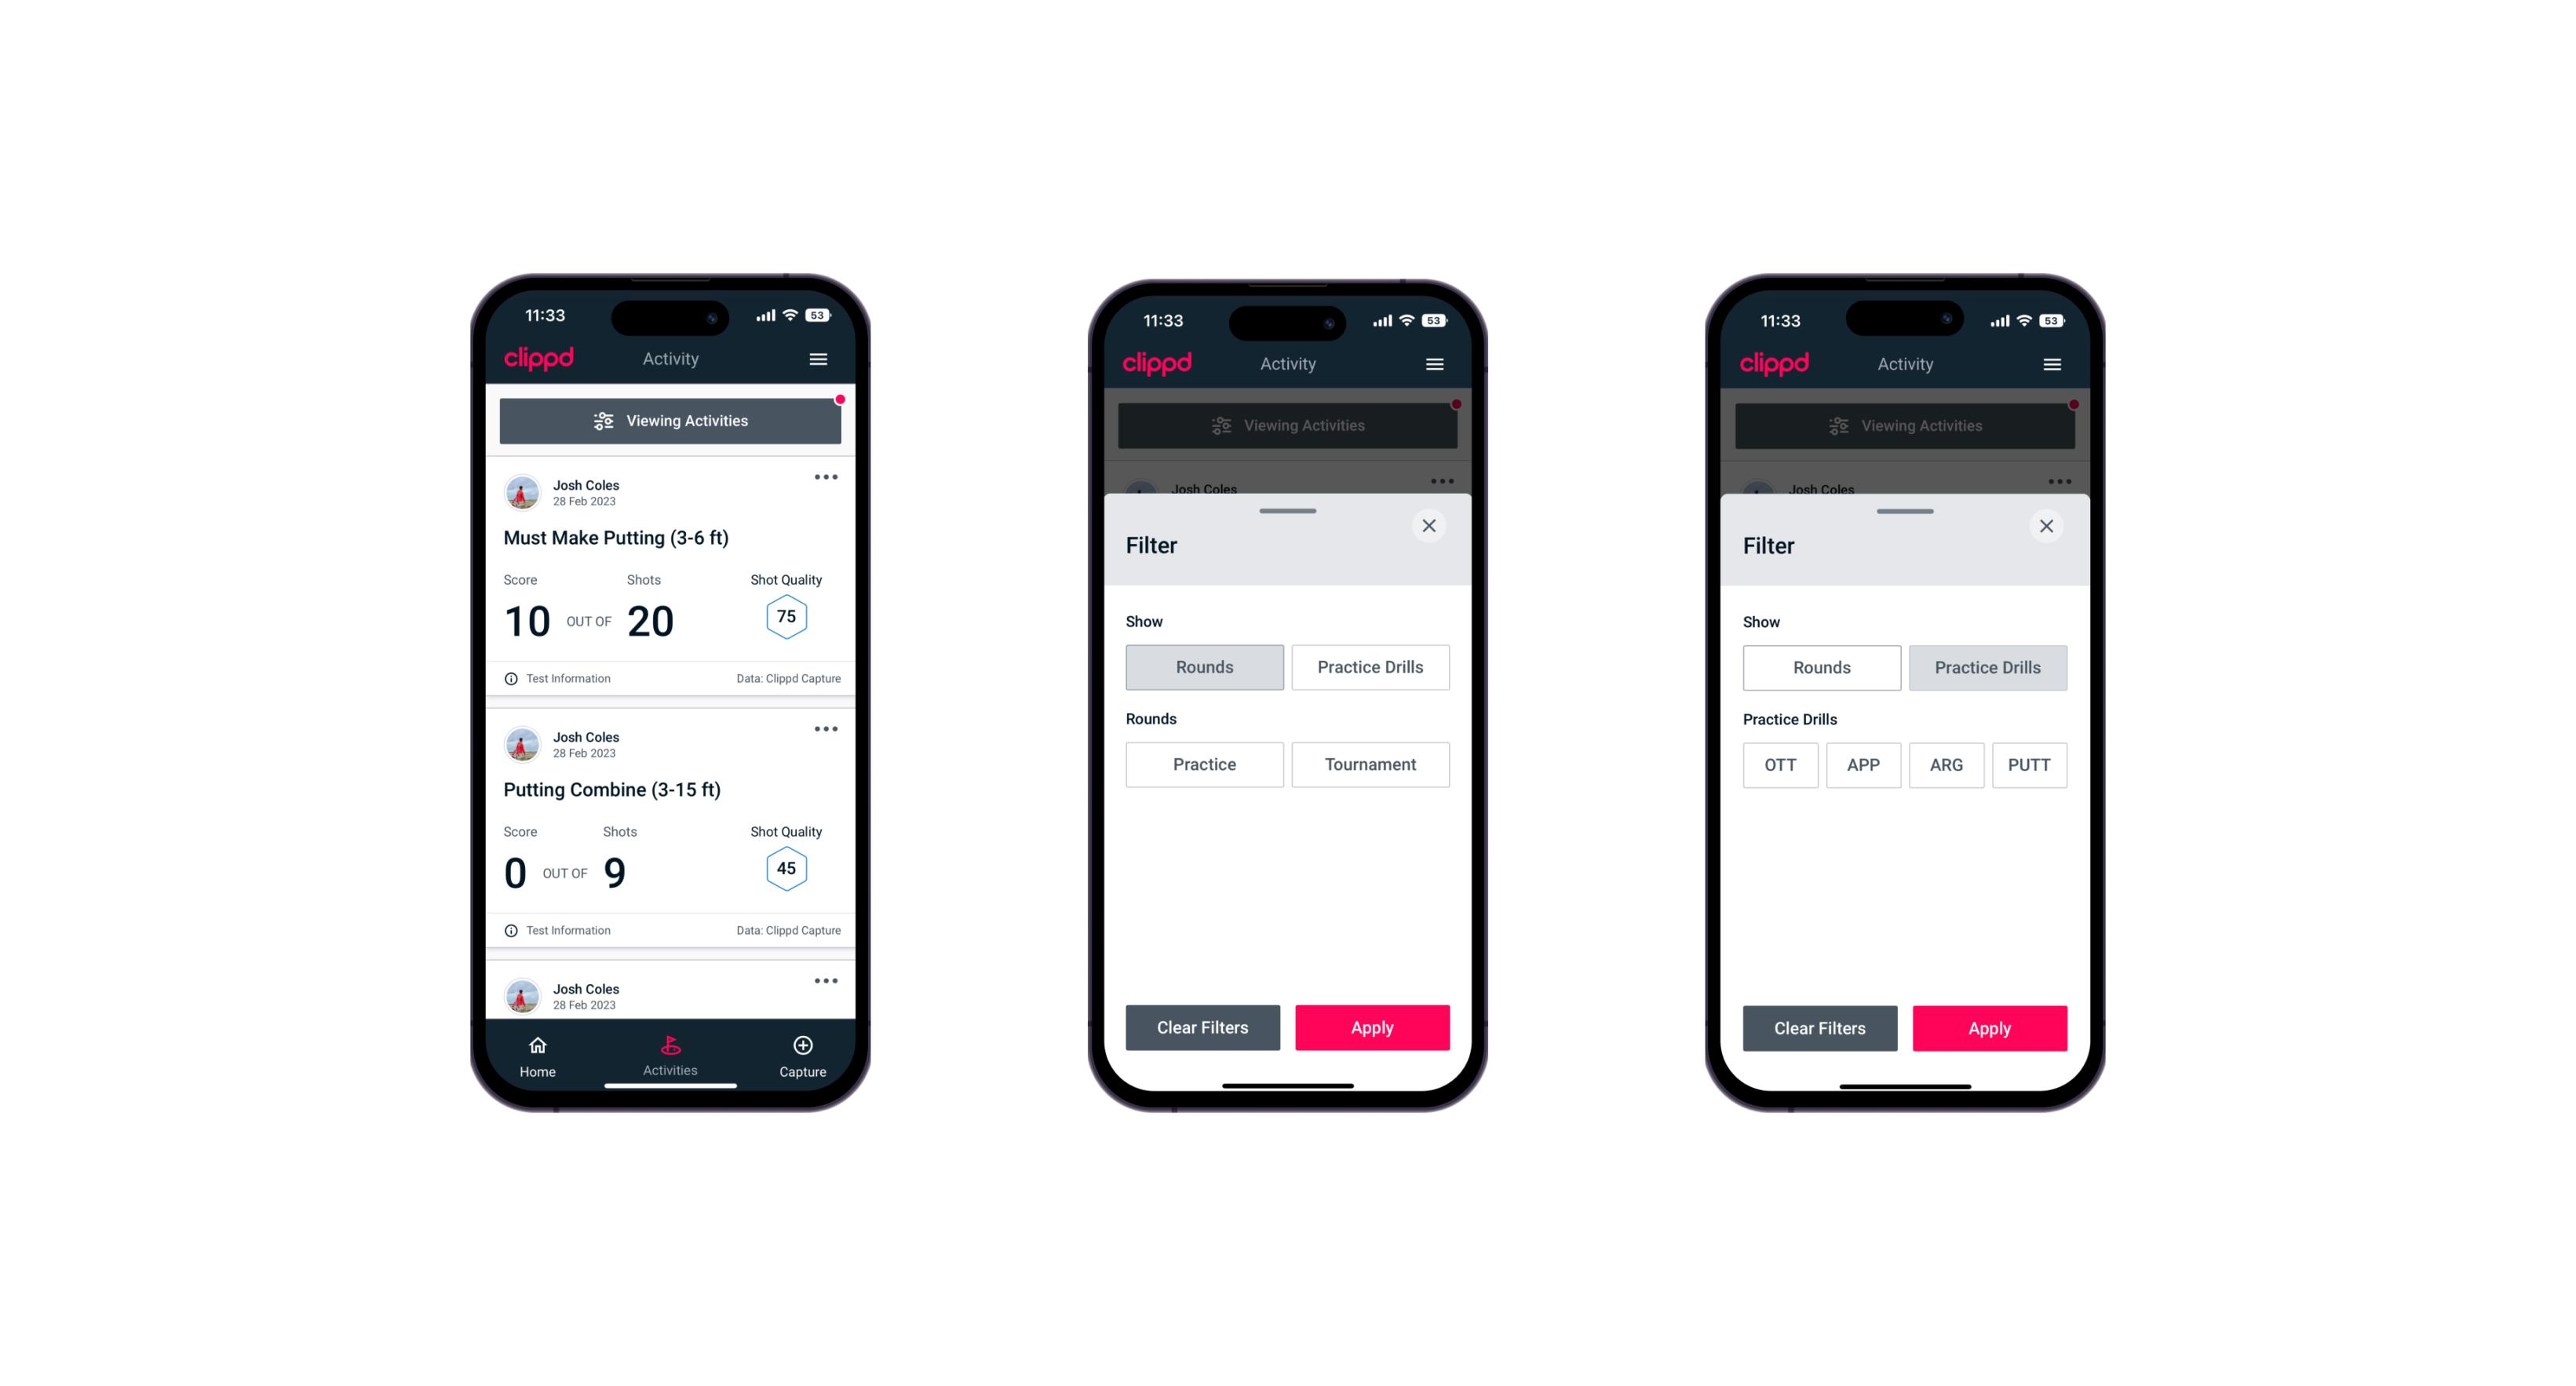Select the ARG practice drill filter
The image size is (2576, 1386).
[1946, 763]
